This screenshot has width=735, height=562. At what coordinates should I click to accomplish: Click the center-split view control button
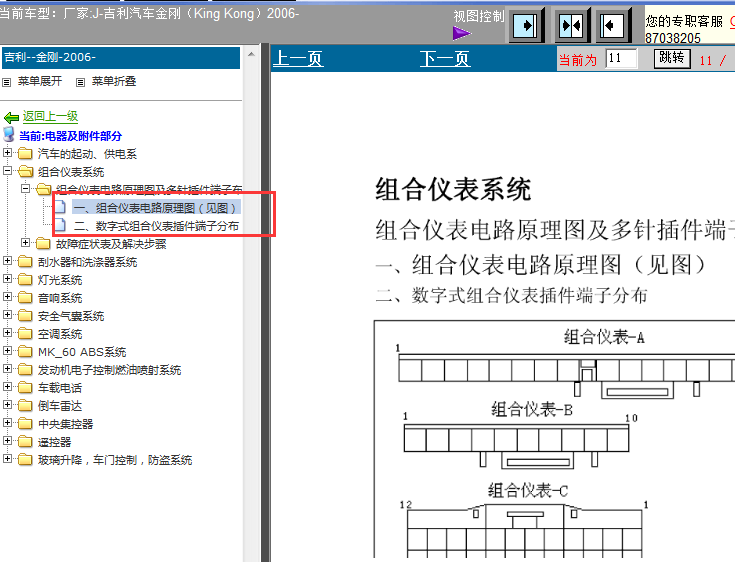pos(571,25)
